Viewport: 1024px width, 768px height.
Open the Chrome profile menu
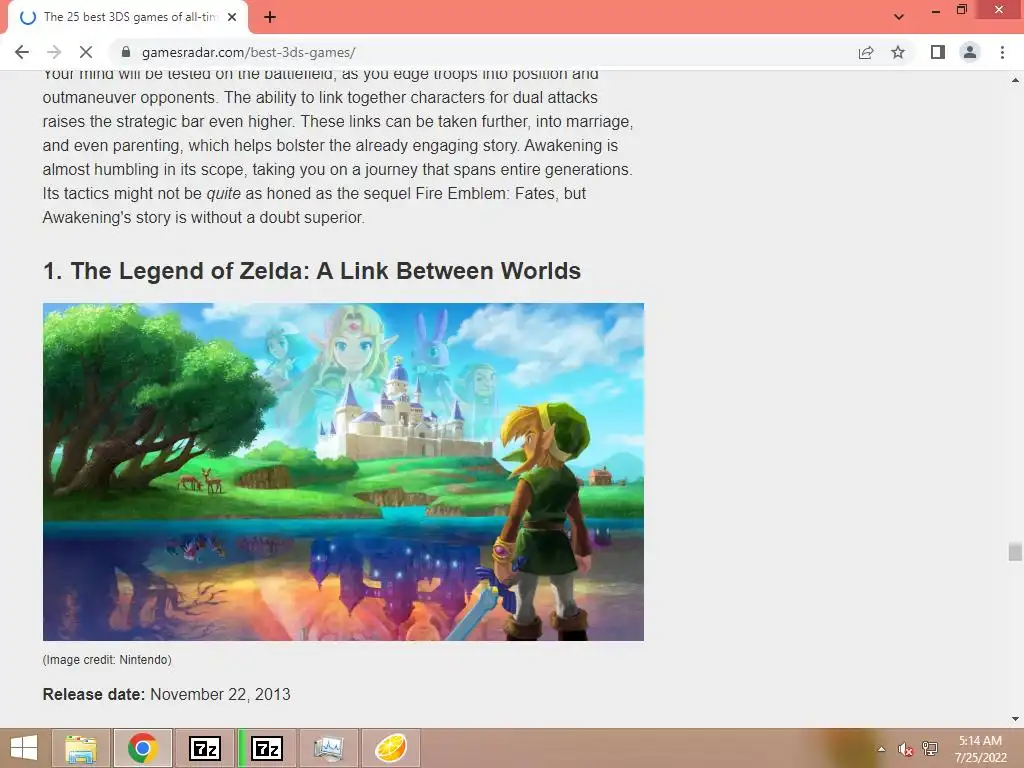point(970,52)
